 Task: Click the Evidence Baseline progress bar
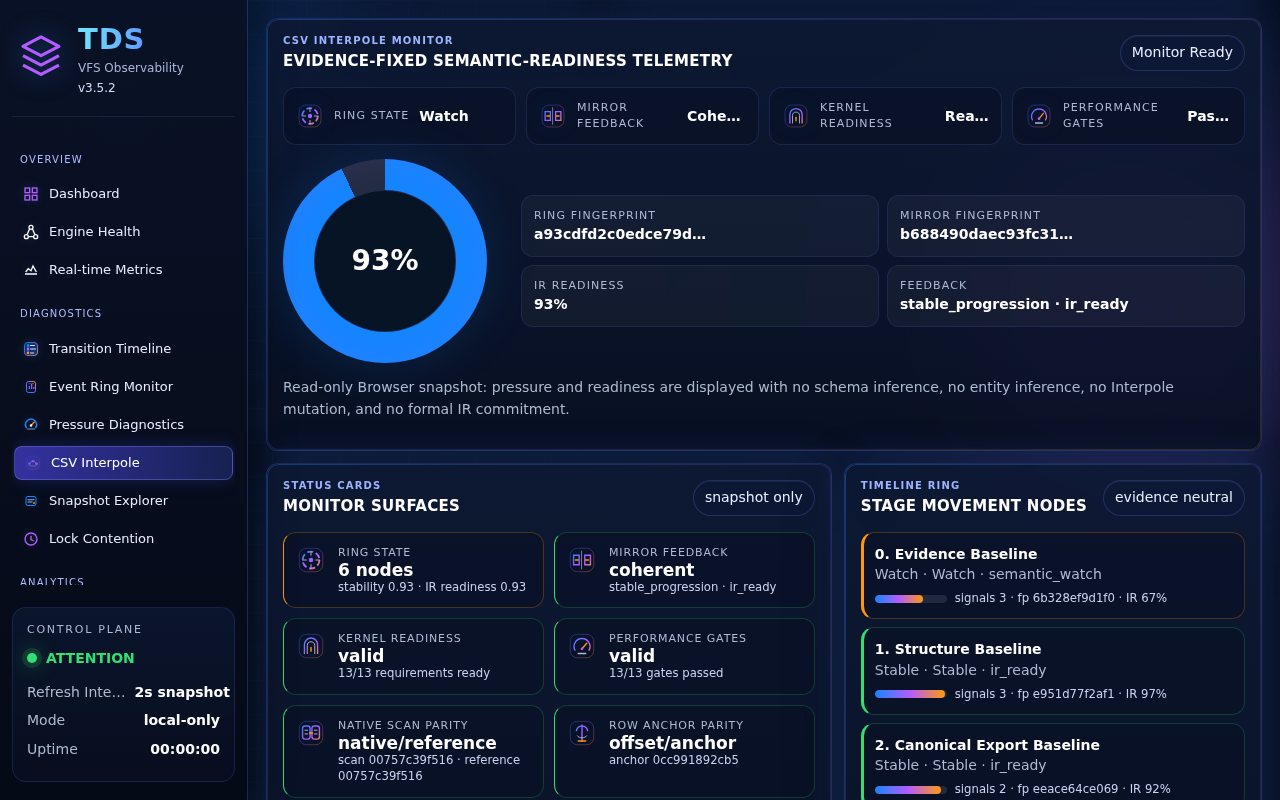[x=911, y=599]
